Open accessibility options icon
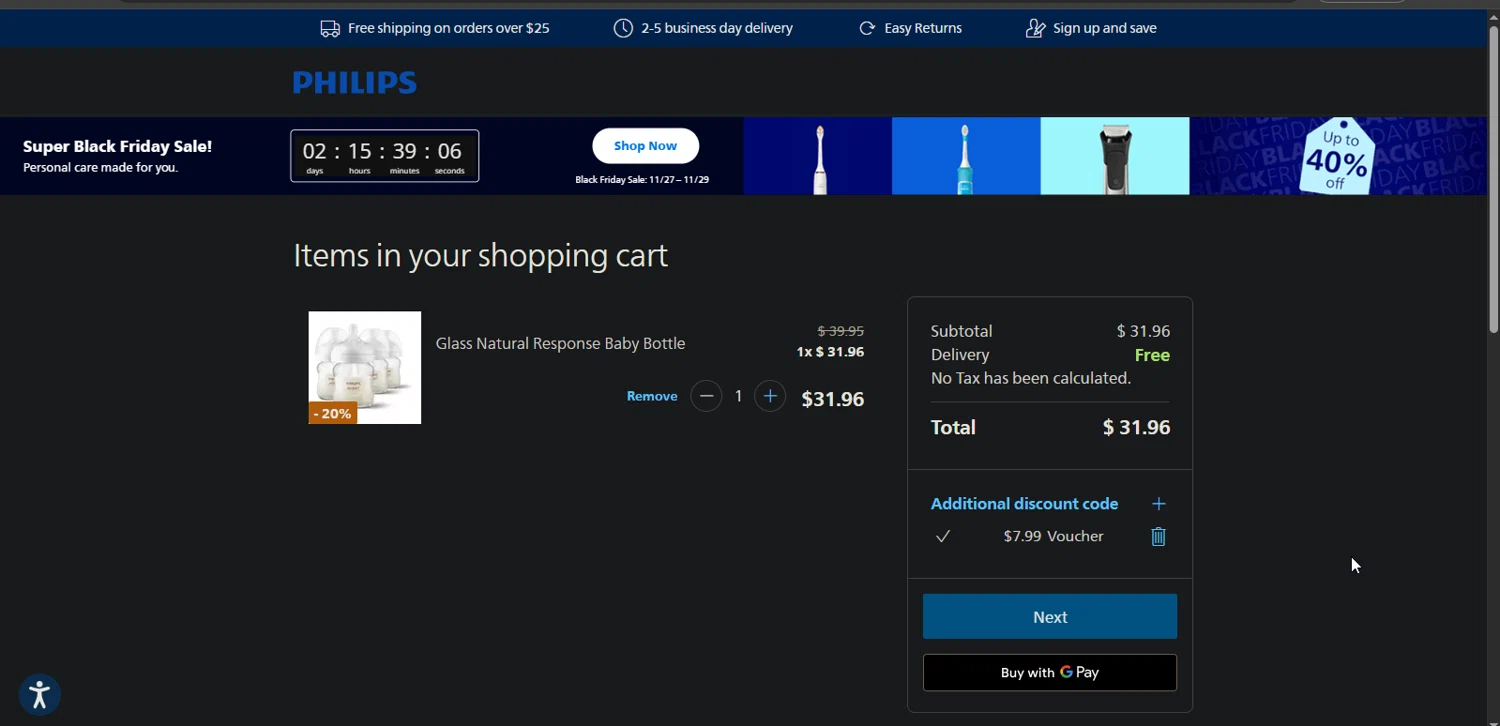Viewport: 1500px width, 726px height. (40, 694)
